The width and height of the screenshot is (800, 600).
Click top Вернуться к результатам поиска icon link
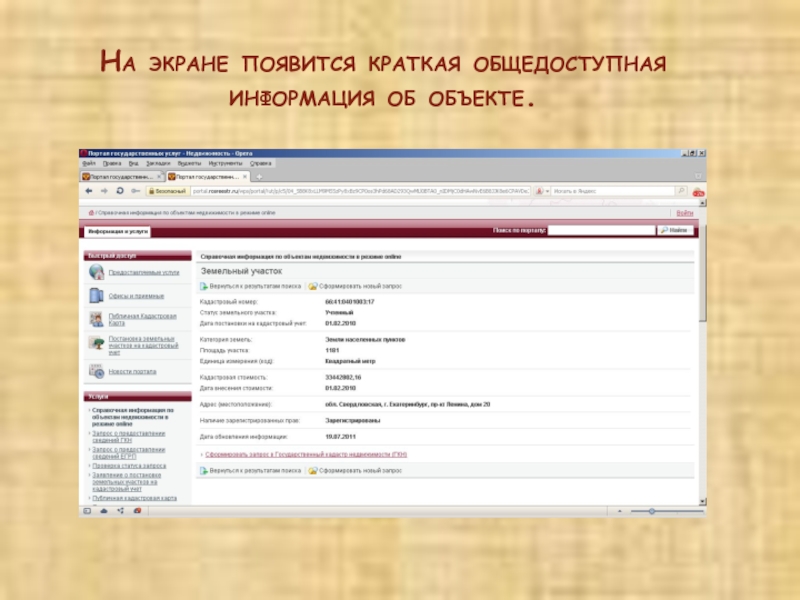251,286
